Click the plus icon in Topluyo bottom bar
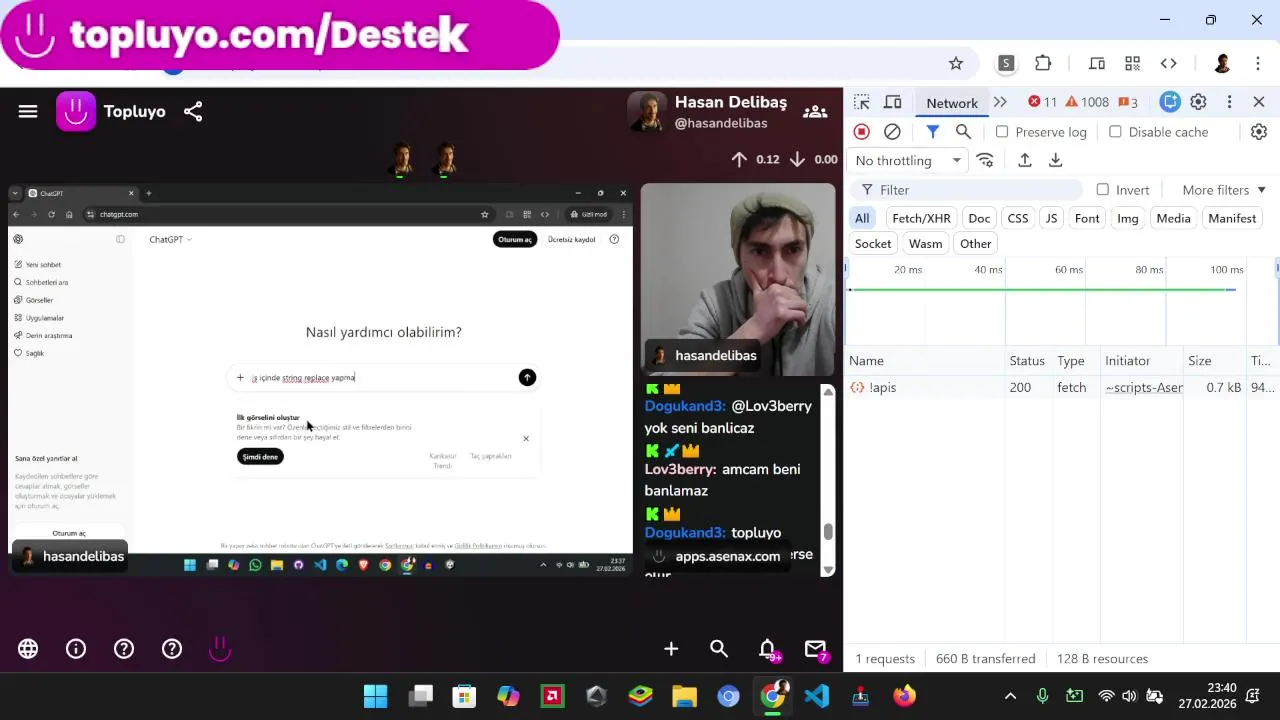Viewport: 1280px width, 720px height. coord(671,649)
